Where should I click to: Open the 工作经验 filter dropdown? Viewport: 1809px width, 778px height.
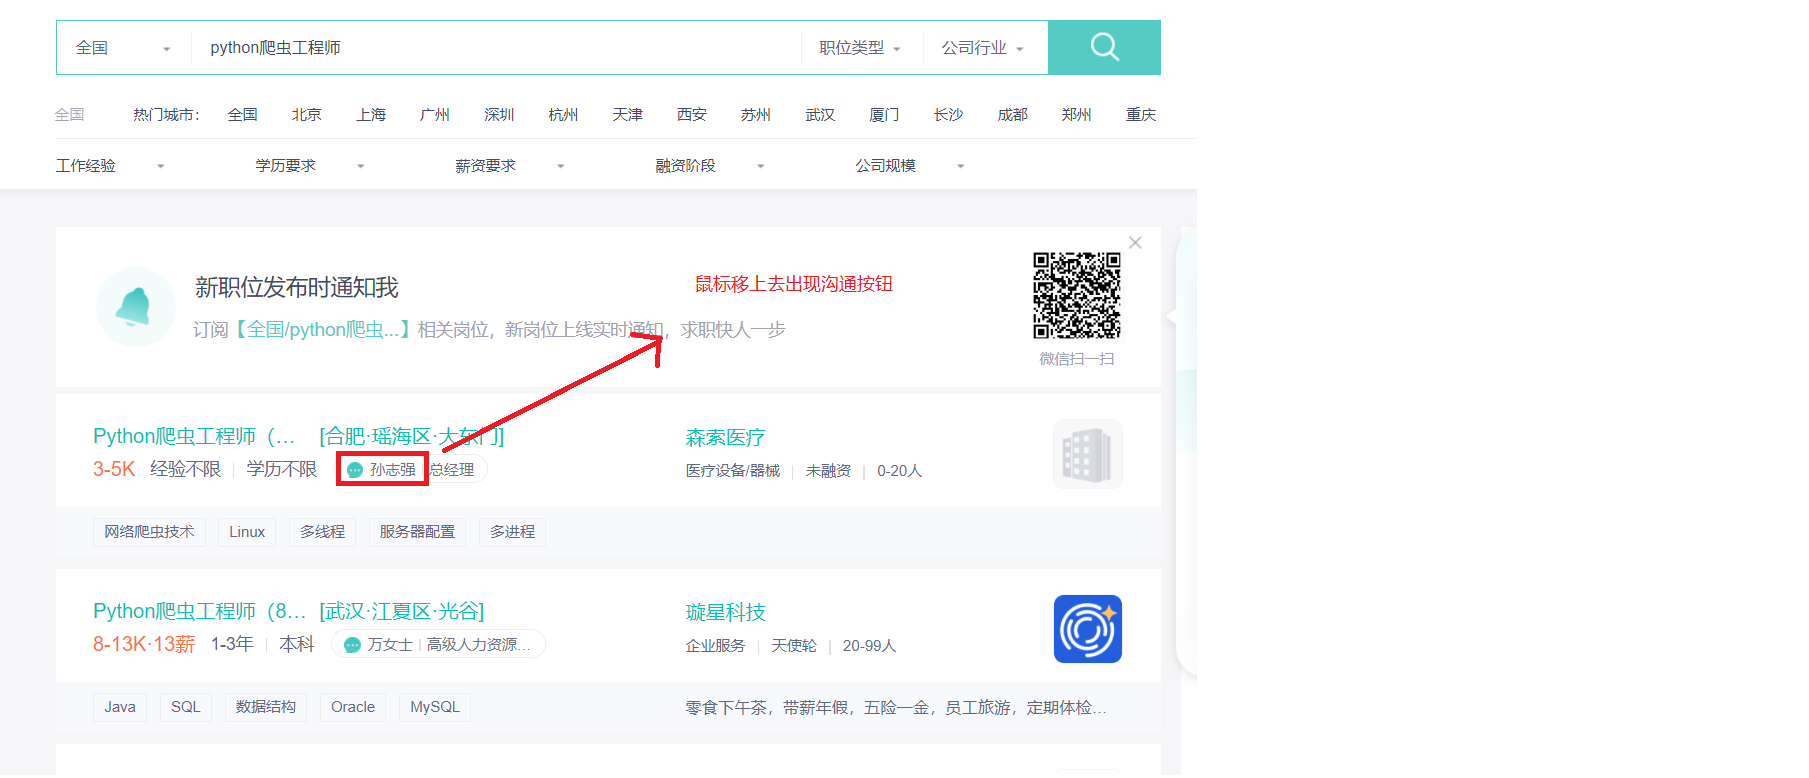pos(110,166)
